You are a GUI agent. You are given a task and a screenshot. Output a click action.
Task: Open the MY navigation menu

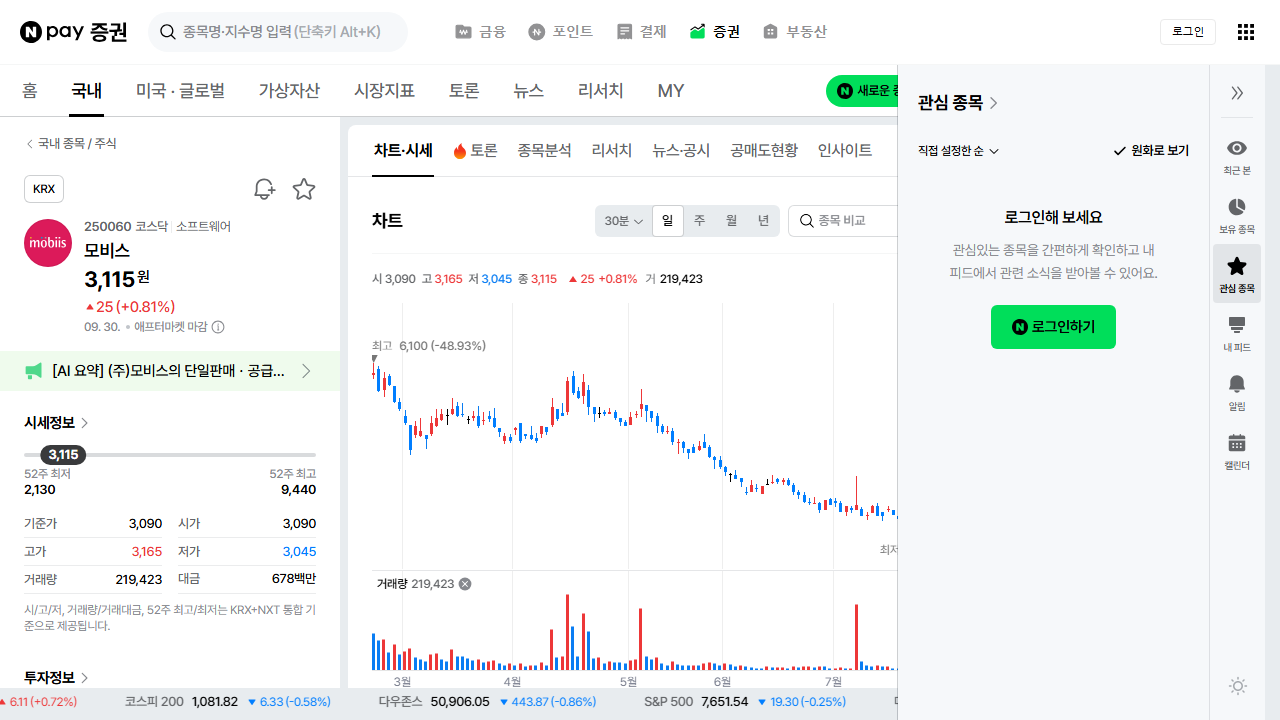pyautogui.click(x=671, y=91)
